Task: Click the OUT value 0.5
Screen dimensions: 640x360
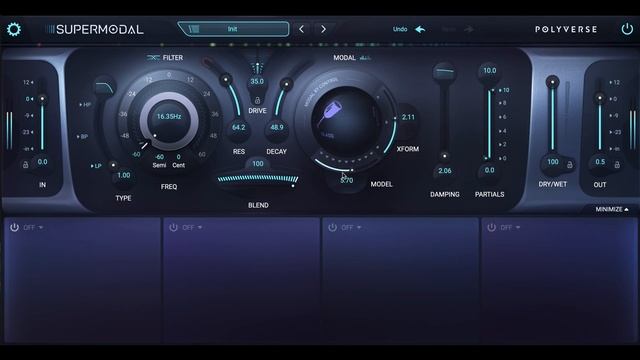Action: click(x=600, y=162)
